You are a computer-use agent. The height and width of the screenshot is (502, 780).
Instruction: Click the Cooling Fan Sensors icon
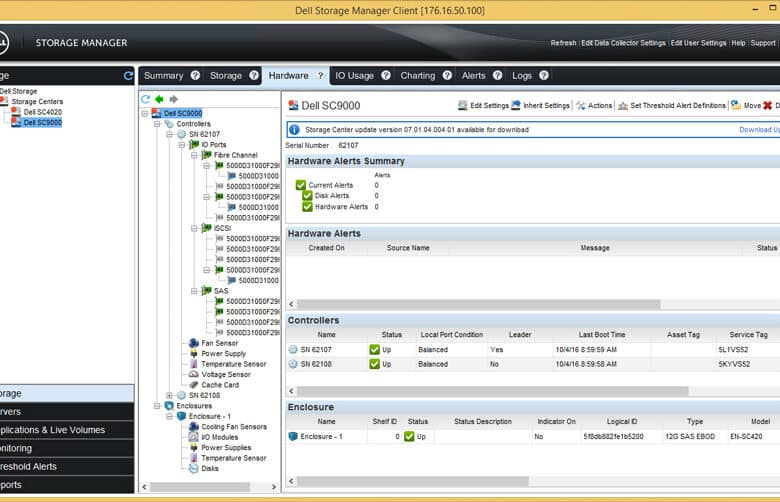coord(194,427)
